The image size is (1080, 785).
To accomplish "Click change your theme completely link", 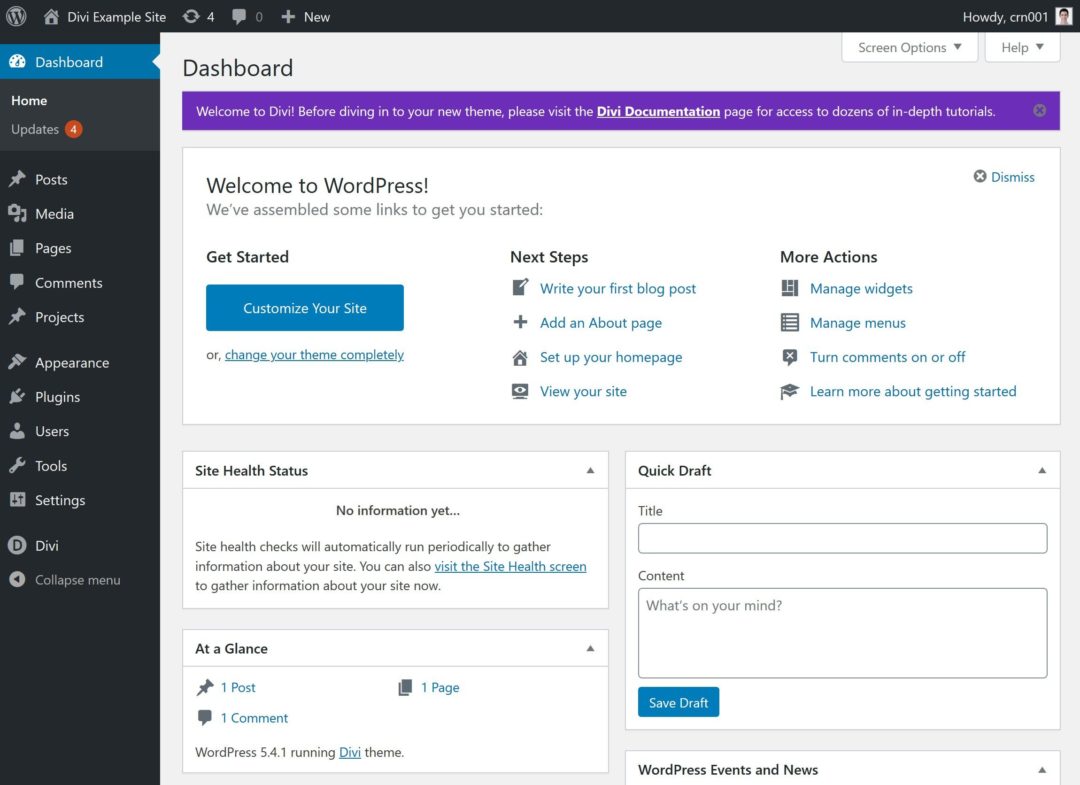I will click(x=314, y=355).
